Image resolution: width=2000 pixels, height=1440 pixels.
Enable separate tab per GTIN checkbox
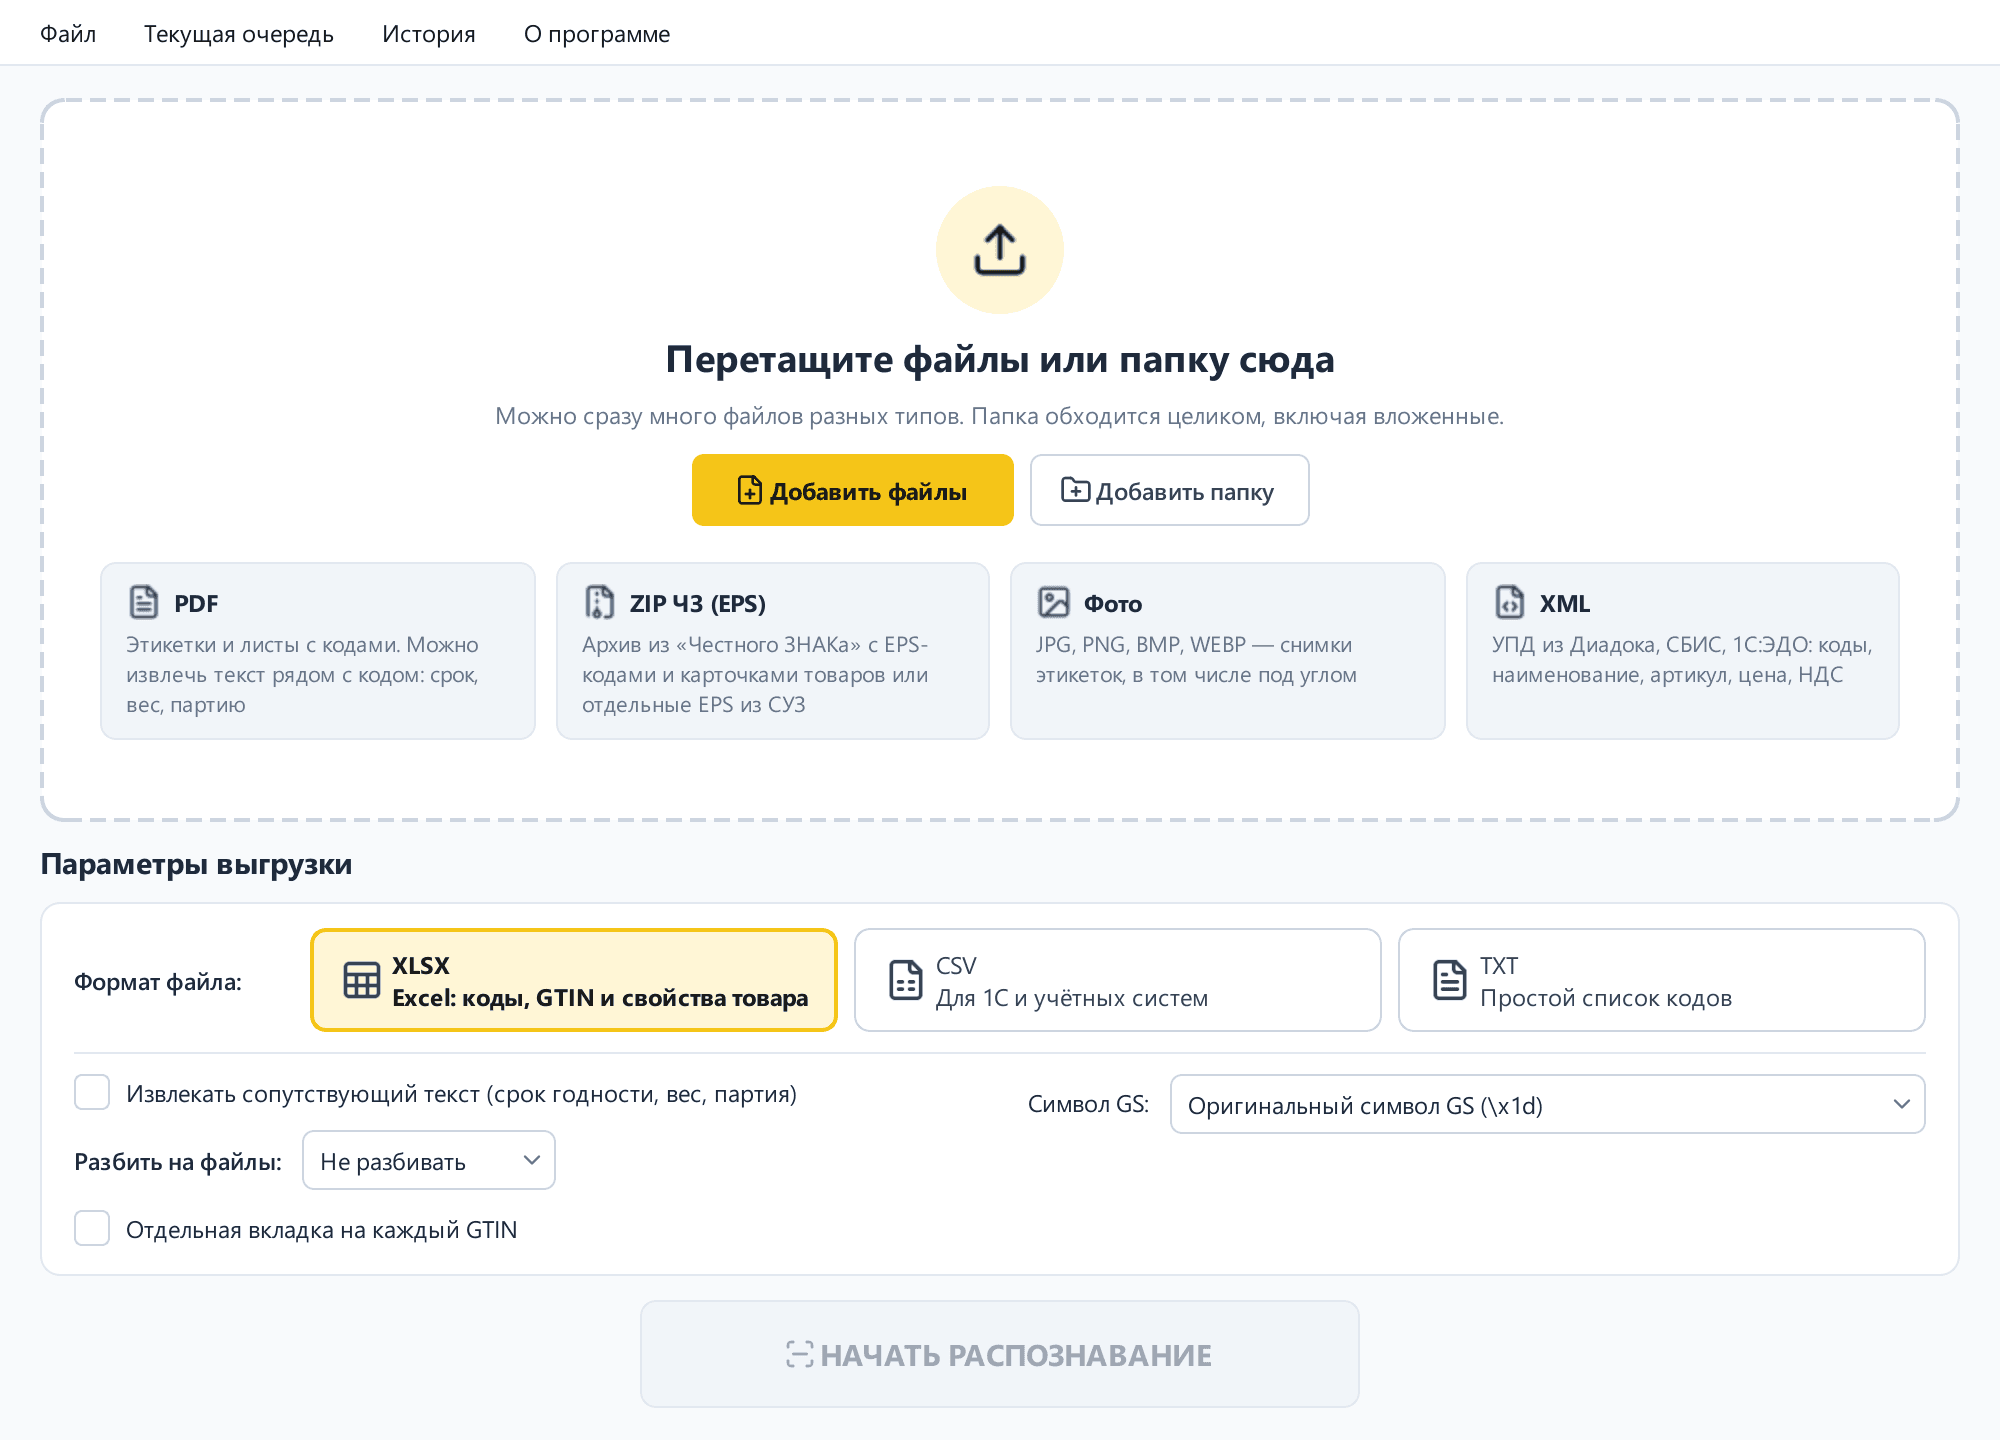[x=92, y=1228]
